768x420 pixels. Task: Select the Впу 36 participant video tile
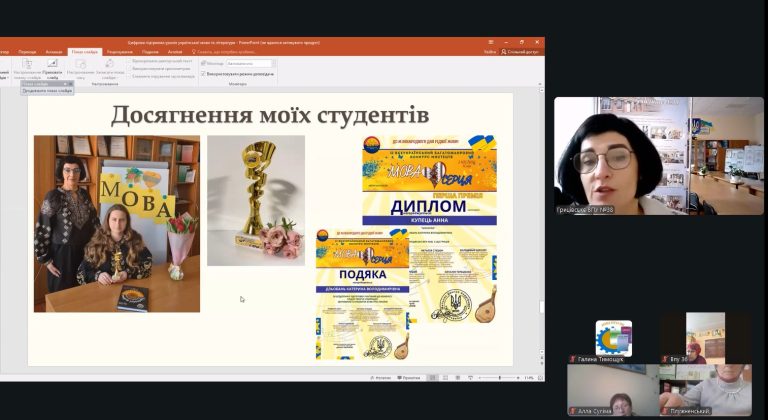click(x=705, y=338)
